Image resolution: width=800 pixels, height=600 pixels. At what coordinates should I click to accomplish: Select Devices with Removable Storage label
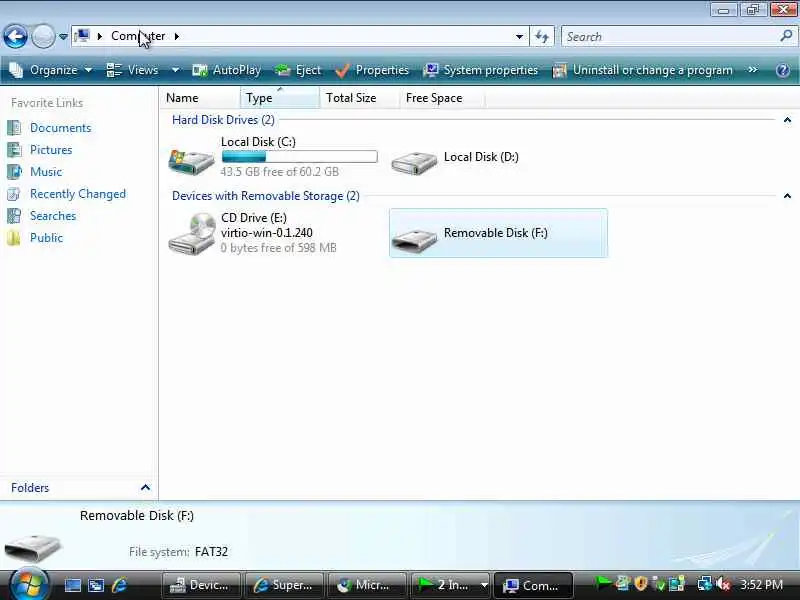coord(265,196)
